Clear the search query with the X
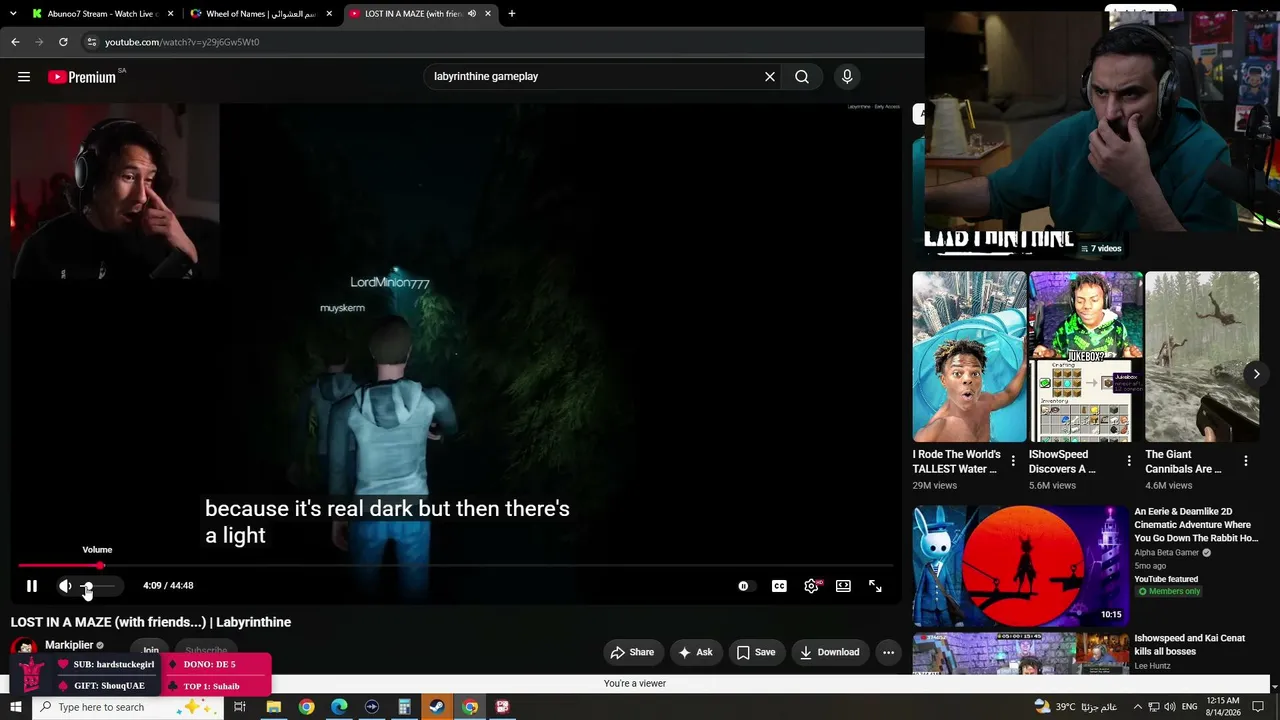This screenshot has height=720, width=1280. click(770, 77)
